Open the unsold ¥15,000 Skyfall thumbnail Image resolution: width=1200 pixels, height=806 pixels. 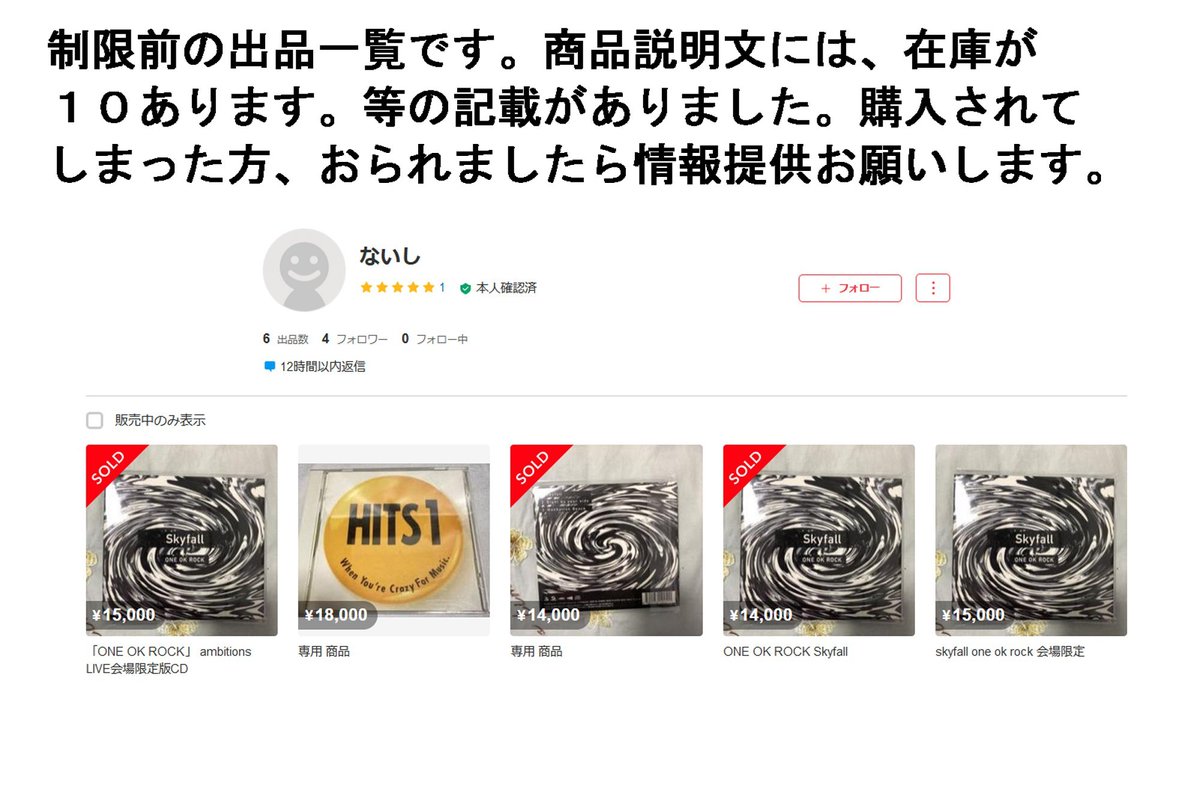pyautogui.click(x=1031, y=540)
